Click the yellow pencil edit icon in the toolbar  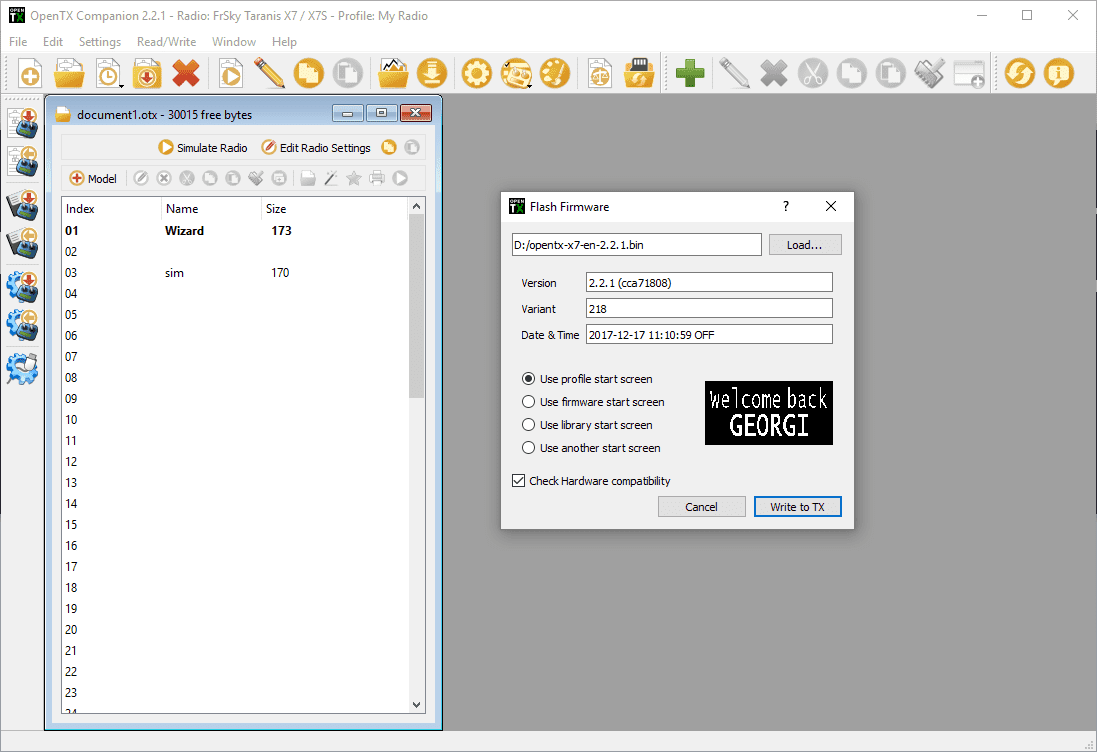click(x=269, y=73)
